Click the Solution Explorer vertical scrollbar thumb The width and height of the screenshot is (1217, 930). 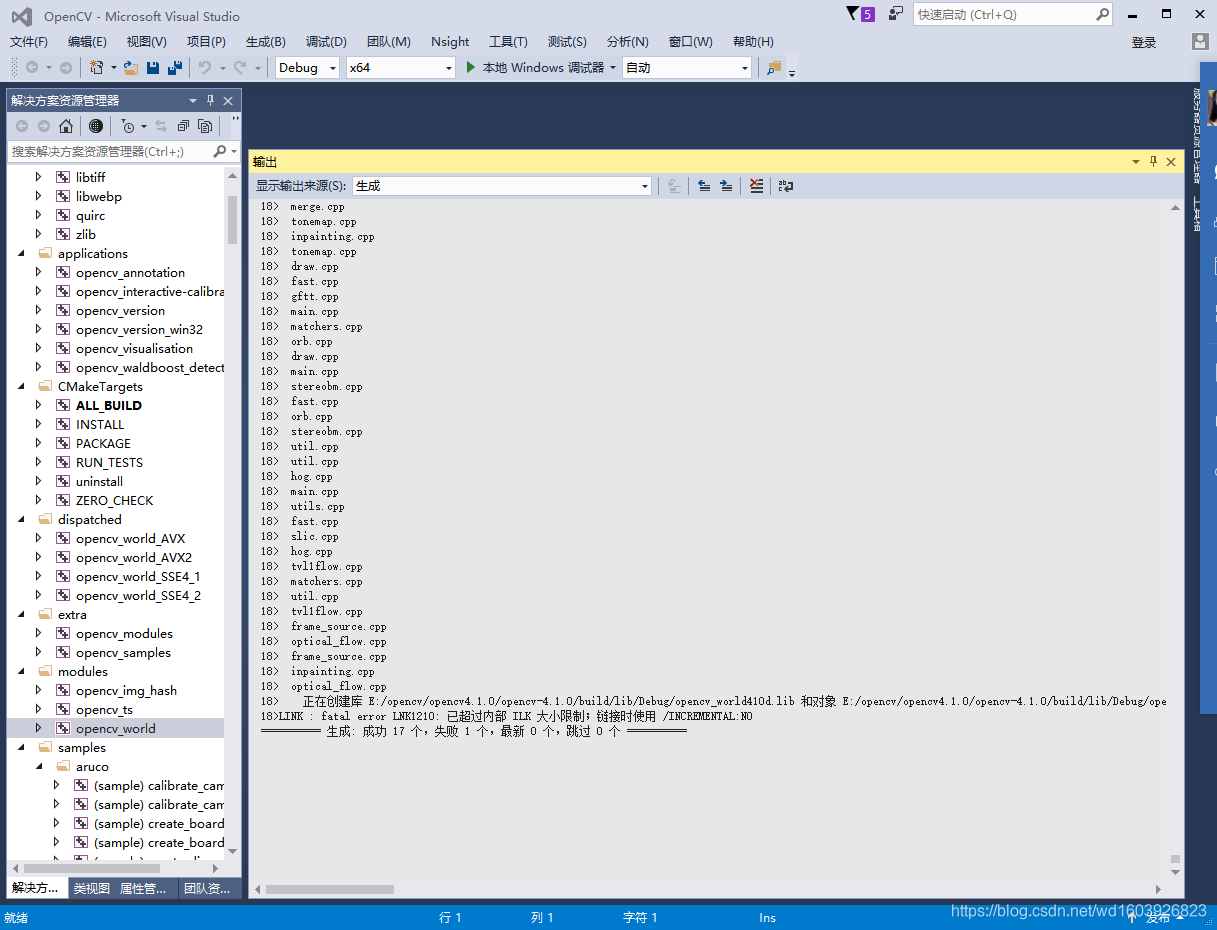233,220
